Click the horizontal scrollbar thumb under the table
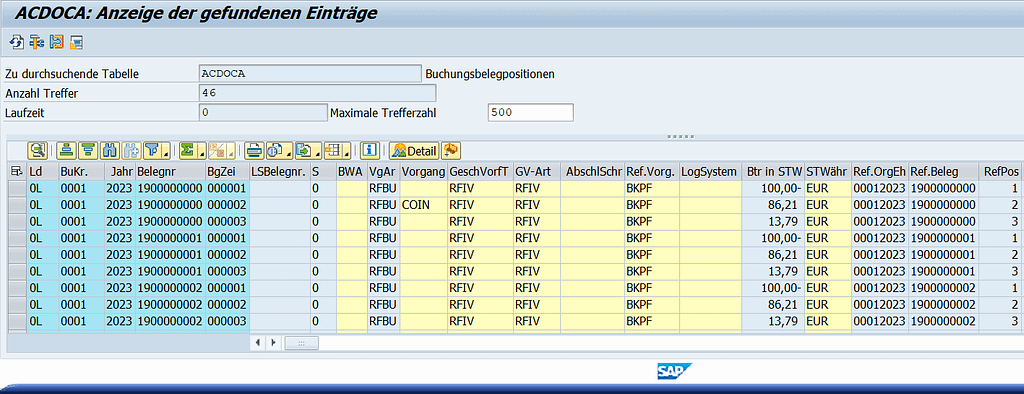Screen dimensions: 1024x394 pos(301,342)
